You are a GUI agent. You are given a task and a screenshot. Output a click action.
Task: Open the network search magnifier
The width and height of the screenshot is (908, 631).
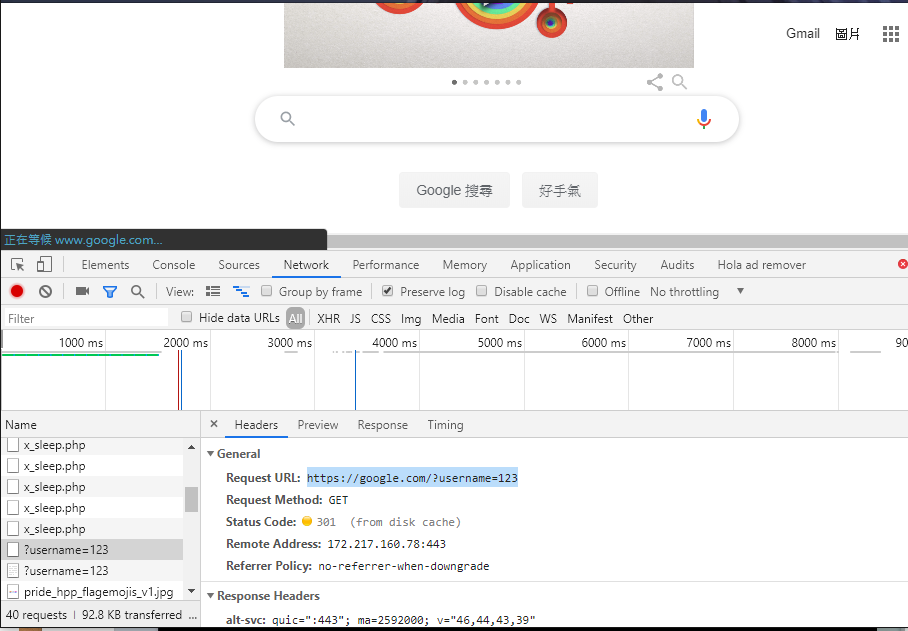(x=137, y=292)
